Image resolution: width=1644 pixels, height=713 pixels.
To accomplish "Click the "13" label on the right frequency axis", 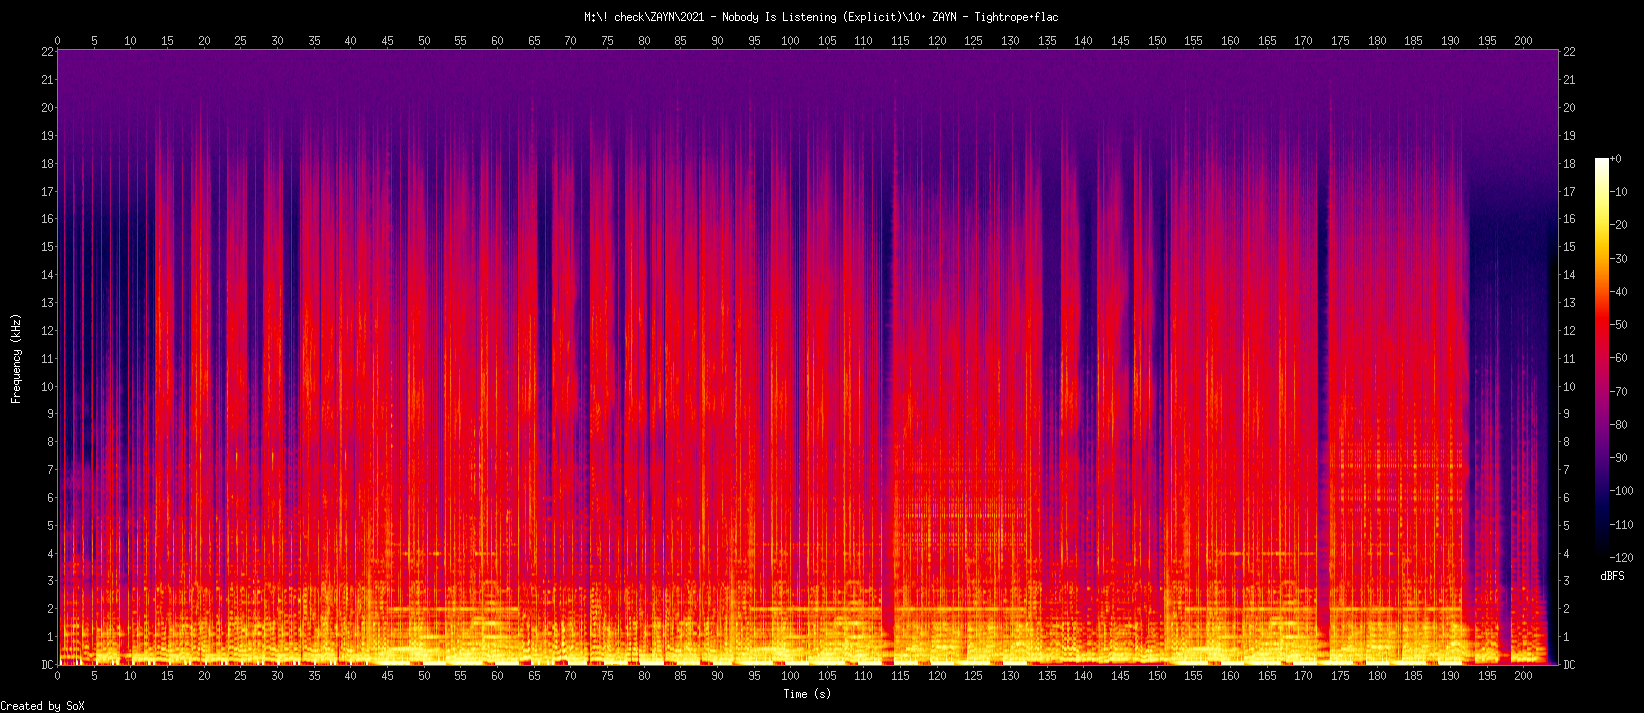I will tap(1569, 303).
